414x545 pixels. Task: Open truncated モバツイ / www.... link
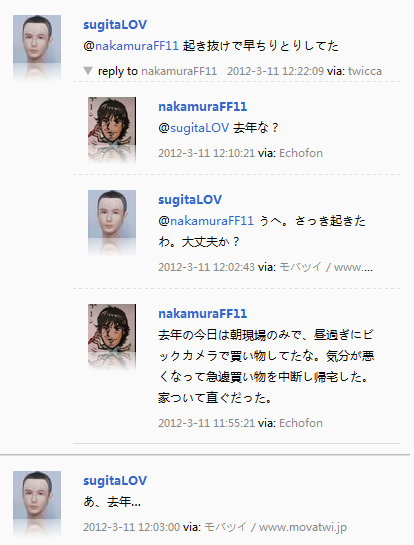coord(326,267)
